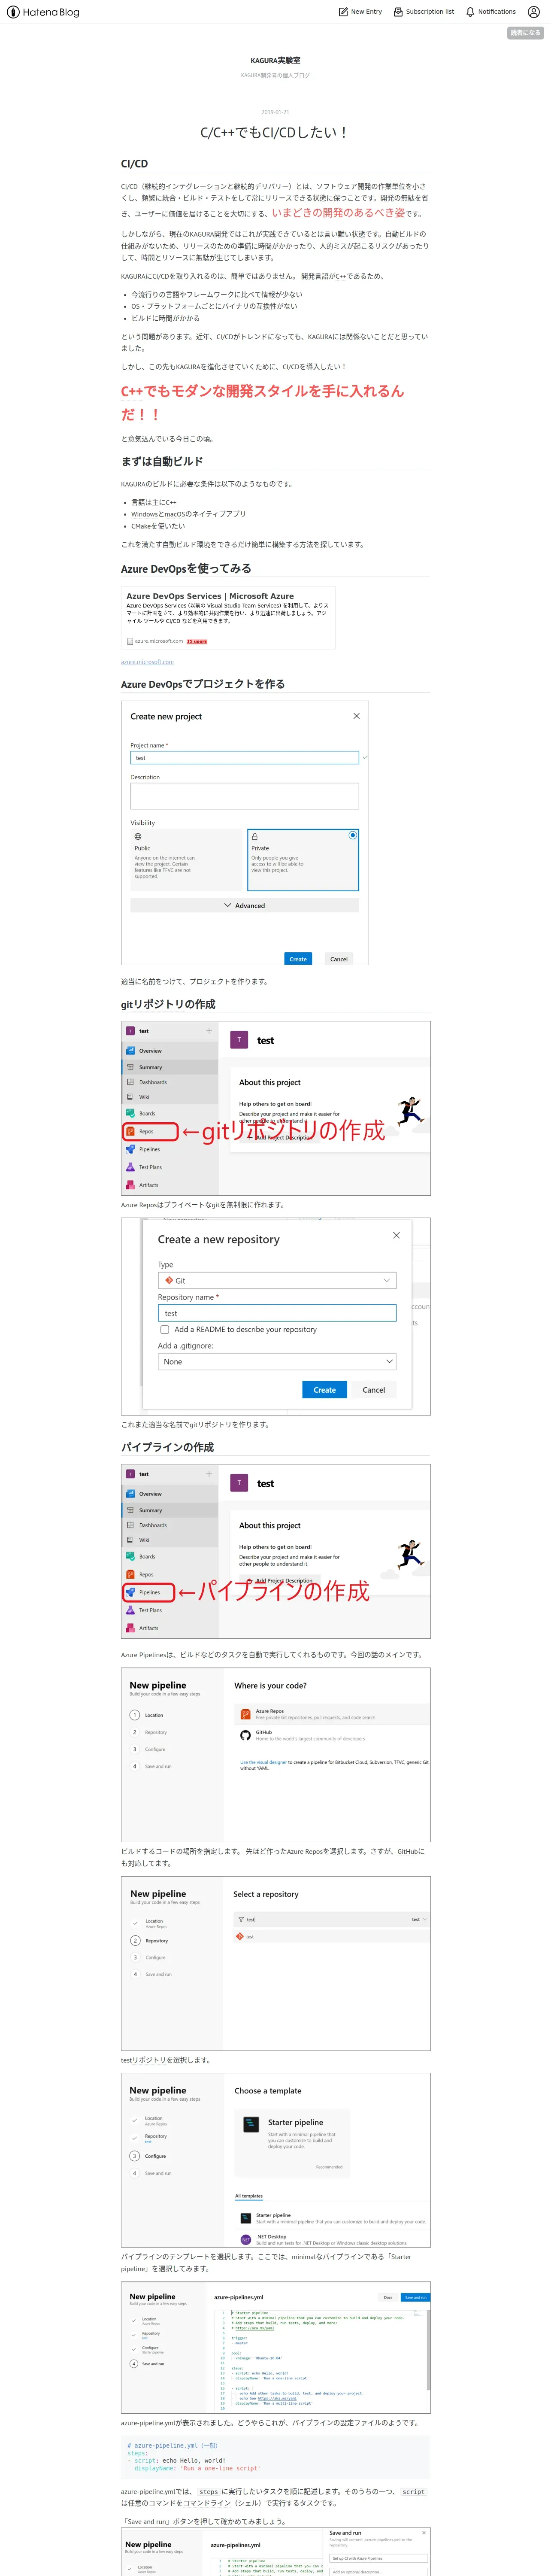Switch to the All templates tab
551x2576 pixels.
point(249,2196)
